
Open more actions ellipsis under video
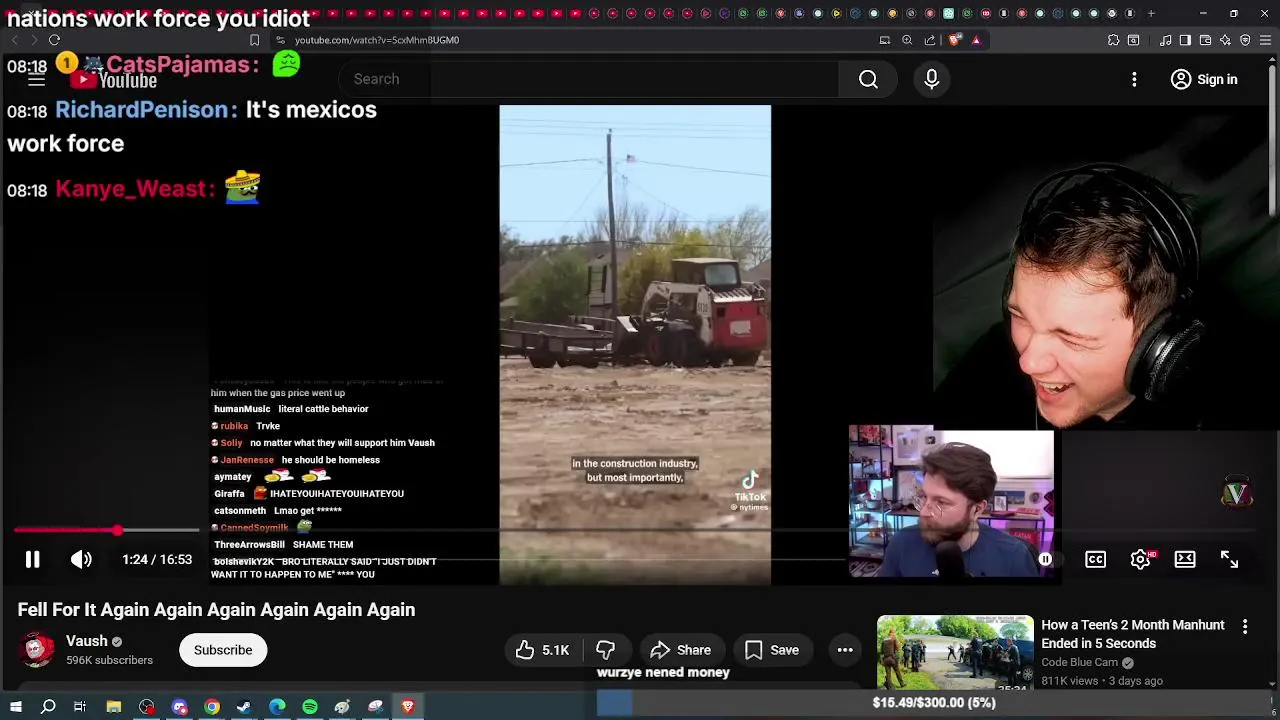[x=845, y=650]
